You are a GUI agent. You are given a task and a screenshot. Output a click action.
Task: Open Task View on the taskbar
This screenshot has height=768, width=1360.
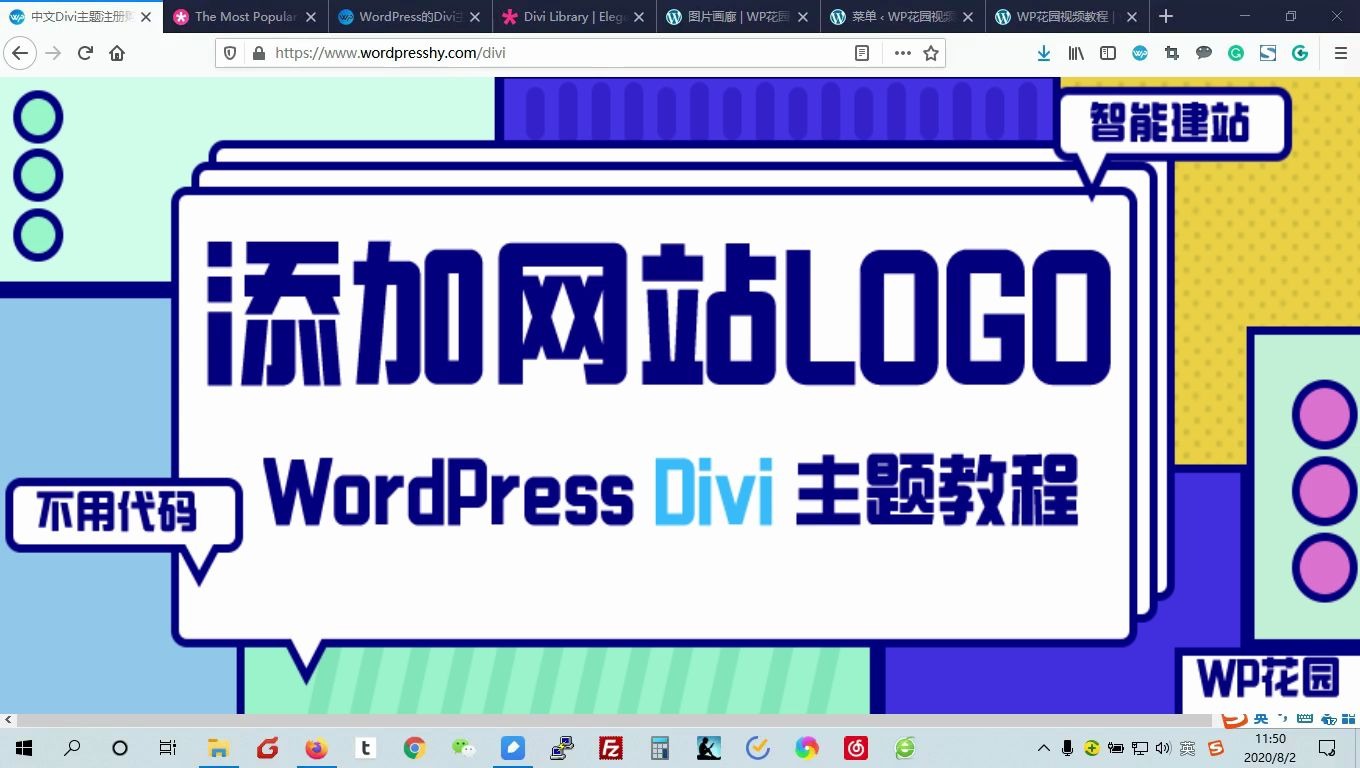(x=168, y=748)
